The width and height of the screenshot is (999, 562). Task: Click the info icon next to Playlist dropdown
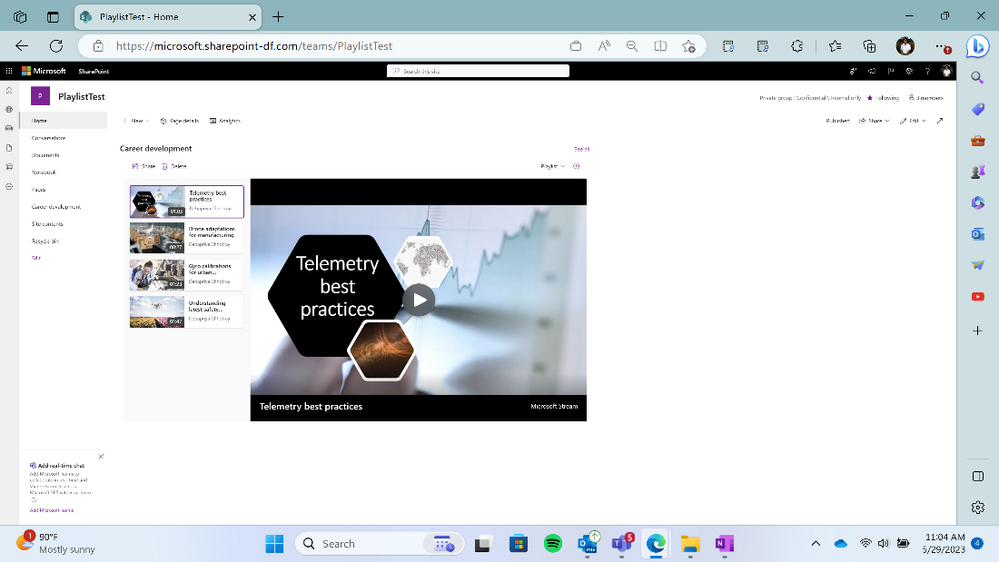click(577, 166)
